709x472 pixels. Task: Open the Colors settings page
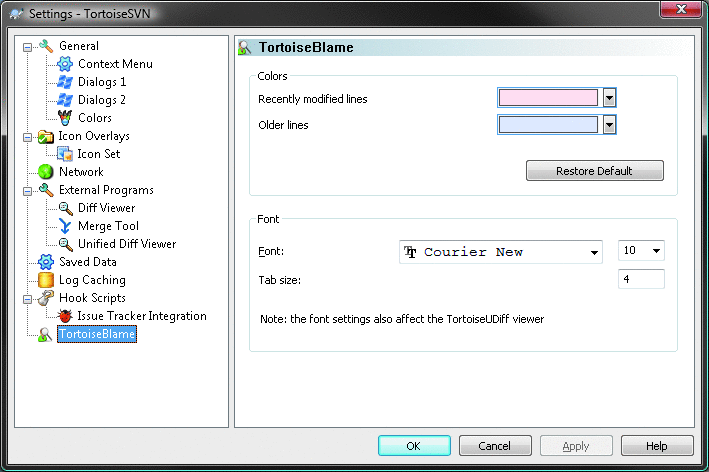tap(95, 118)
